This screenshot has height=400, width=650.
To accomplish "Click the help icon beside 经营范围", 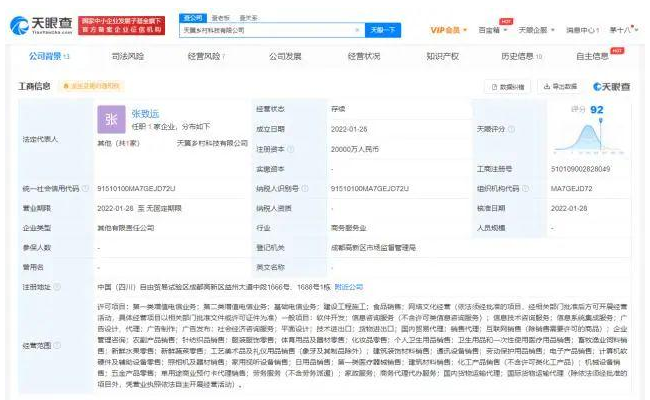I will 57,345.
